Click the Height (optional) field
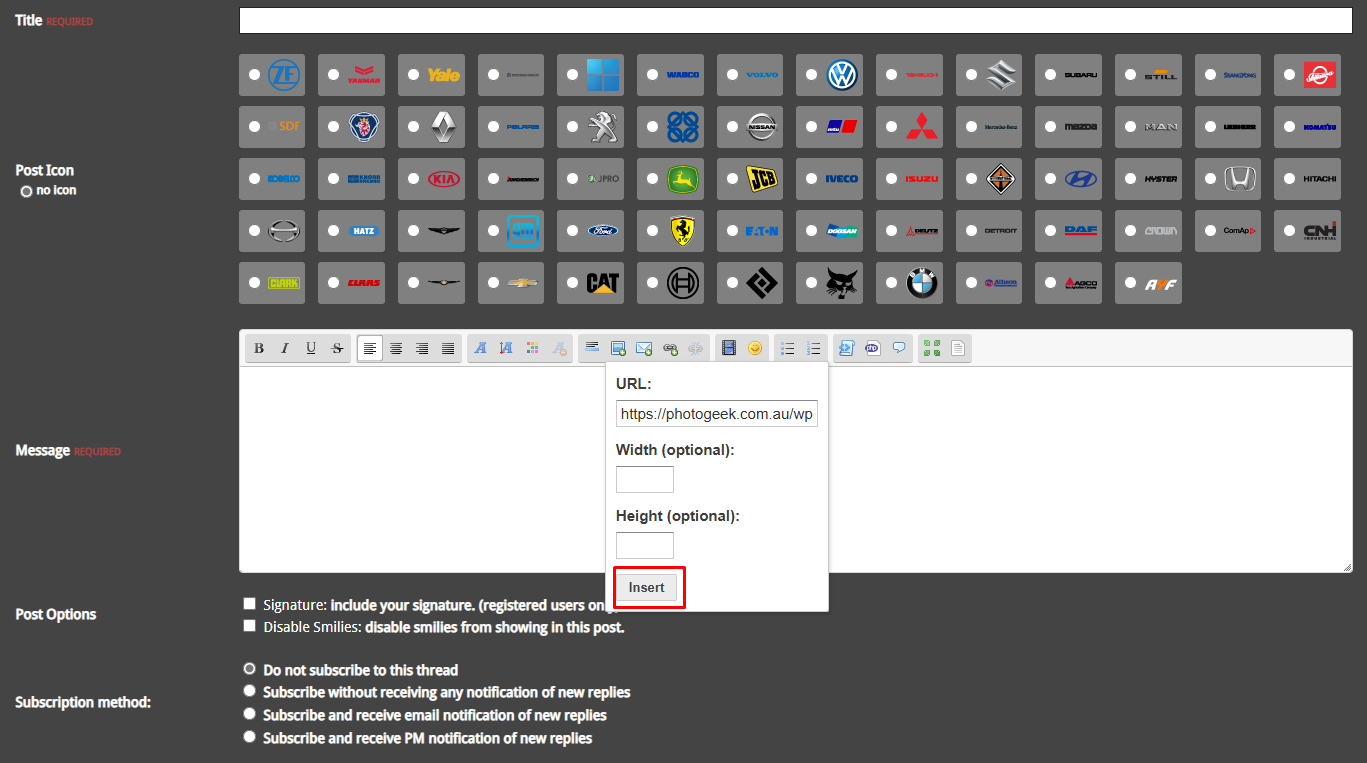The height and width of the screenshot is (763, 1367). (x=645, y=546)
